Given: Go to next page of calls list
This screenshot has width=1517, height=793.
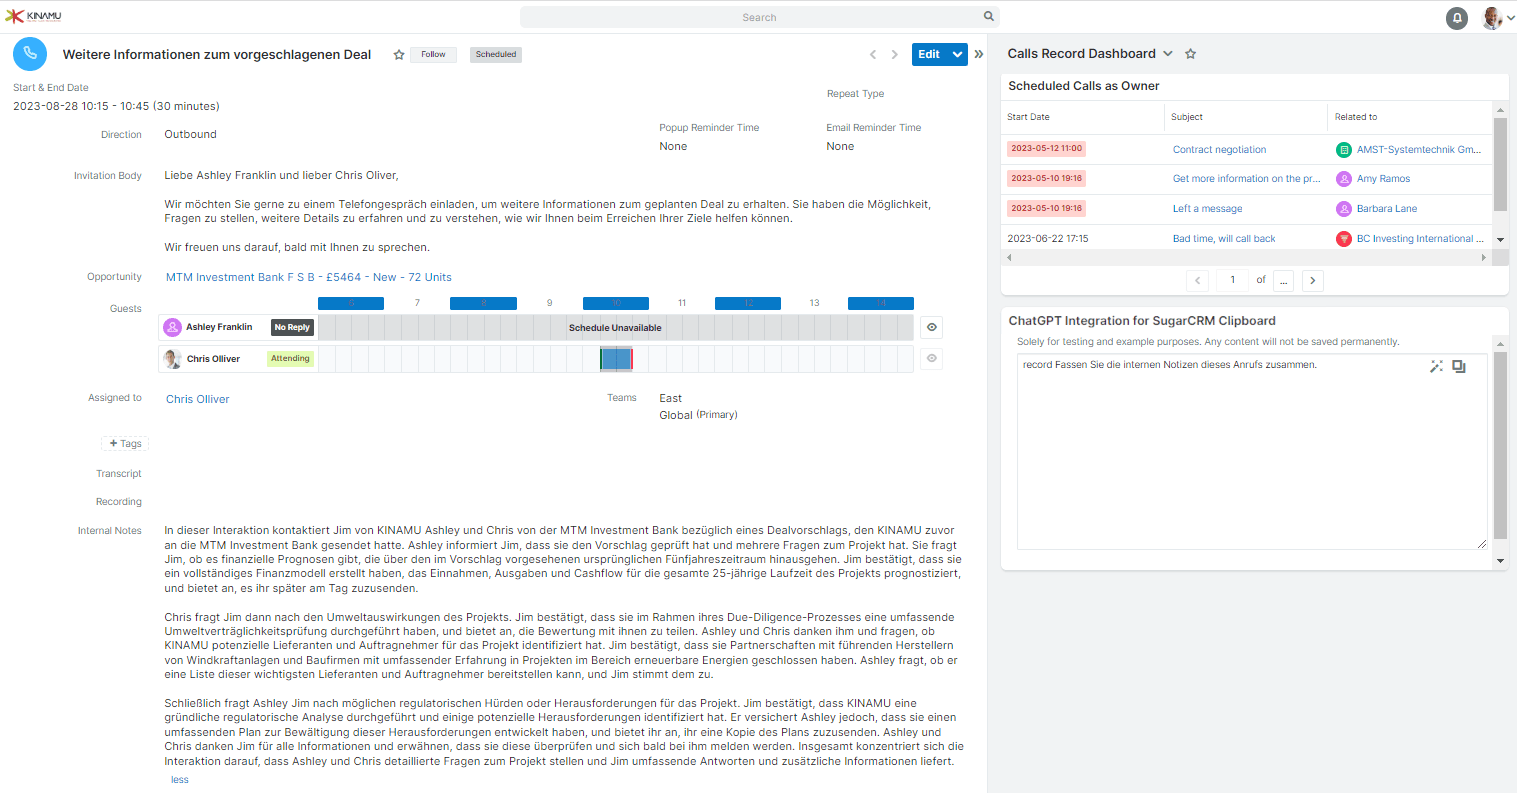Looking at the screenshot, I should click(x=1313, y=280).
